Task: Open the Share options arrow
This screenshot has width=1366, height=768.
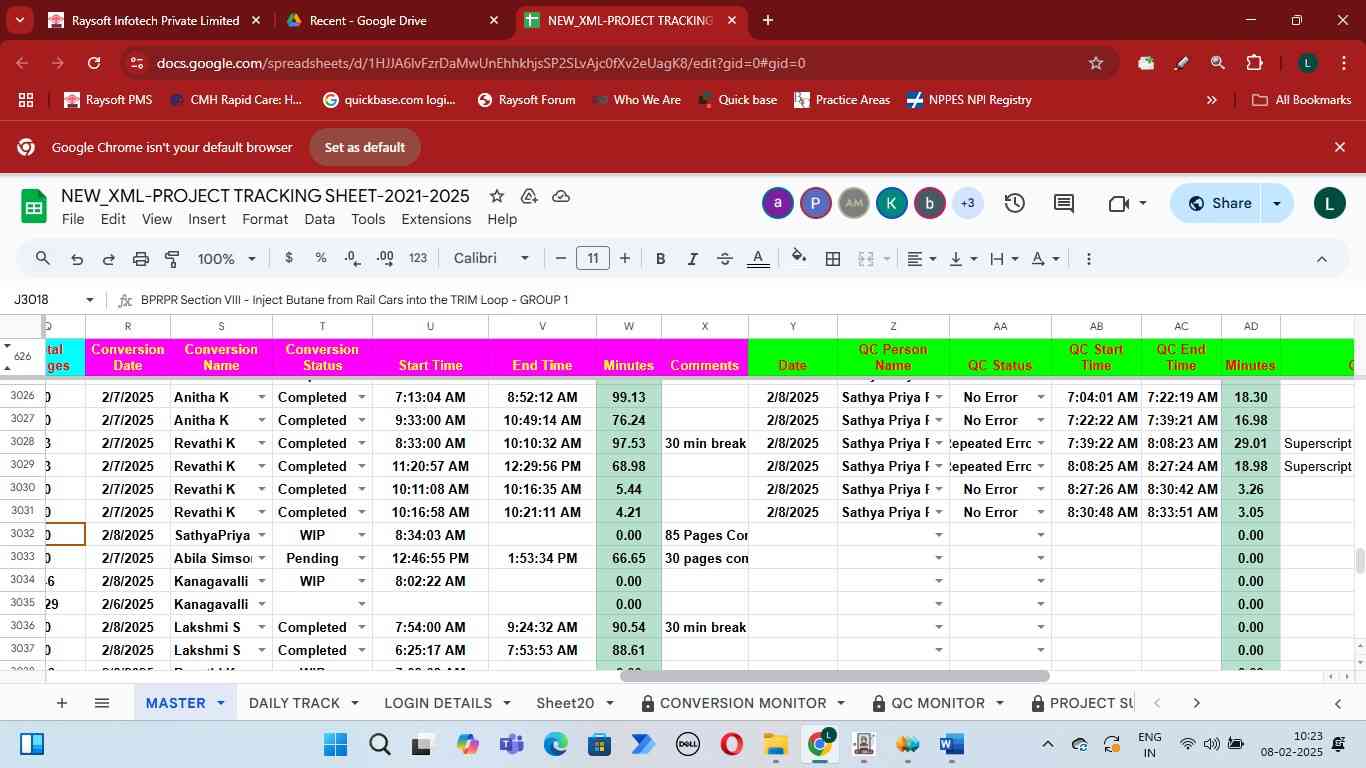Action: [1277, 203]
